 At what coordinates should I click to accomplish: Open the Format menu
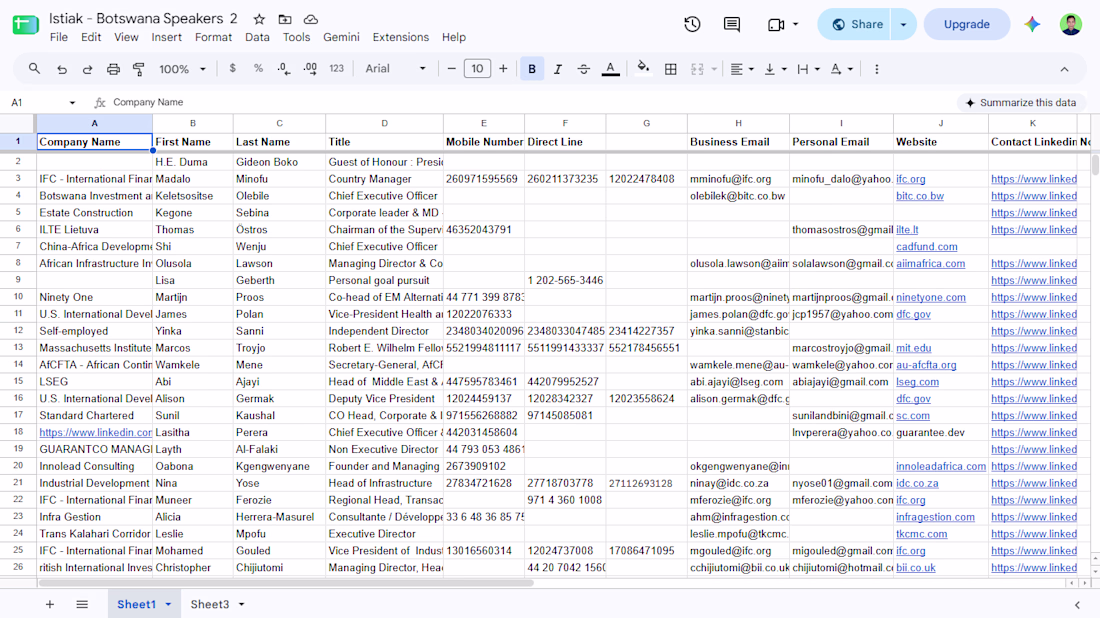point(213,37)
